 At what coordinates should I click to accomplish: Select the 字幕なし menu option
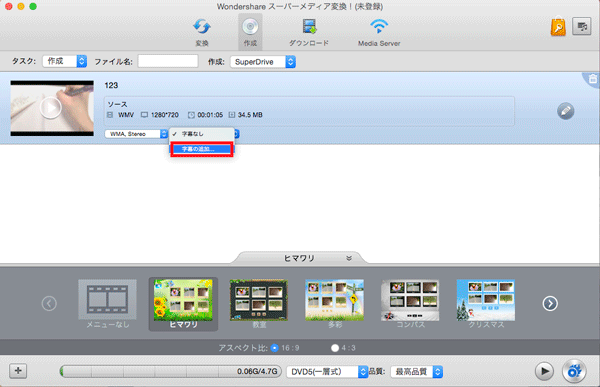point(202,134)
